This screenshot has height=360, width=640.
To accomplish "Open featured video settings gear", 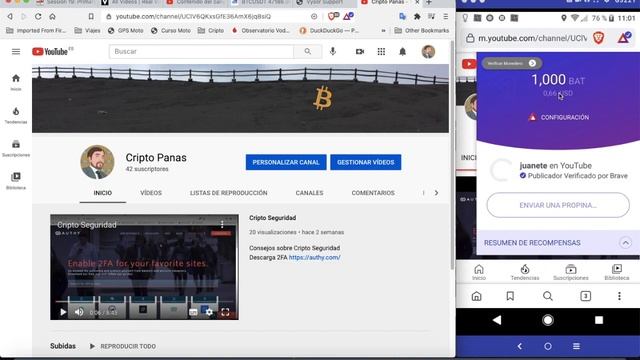I will tap(209, 312).
